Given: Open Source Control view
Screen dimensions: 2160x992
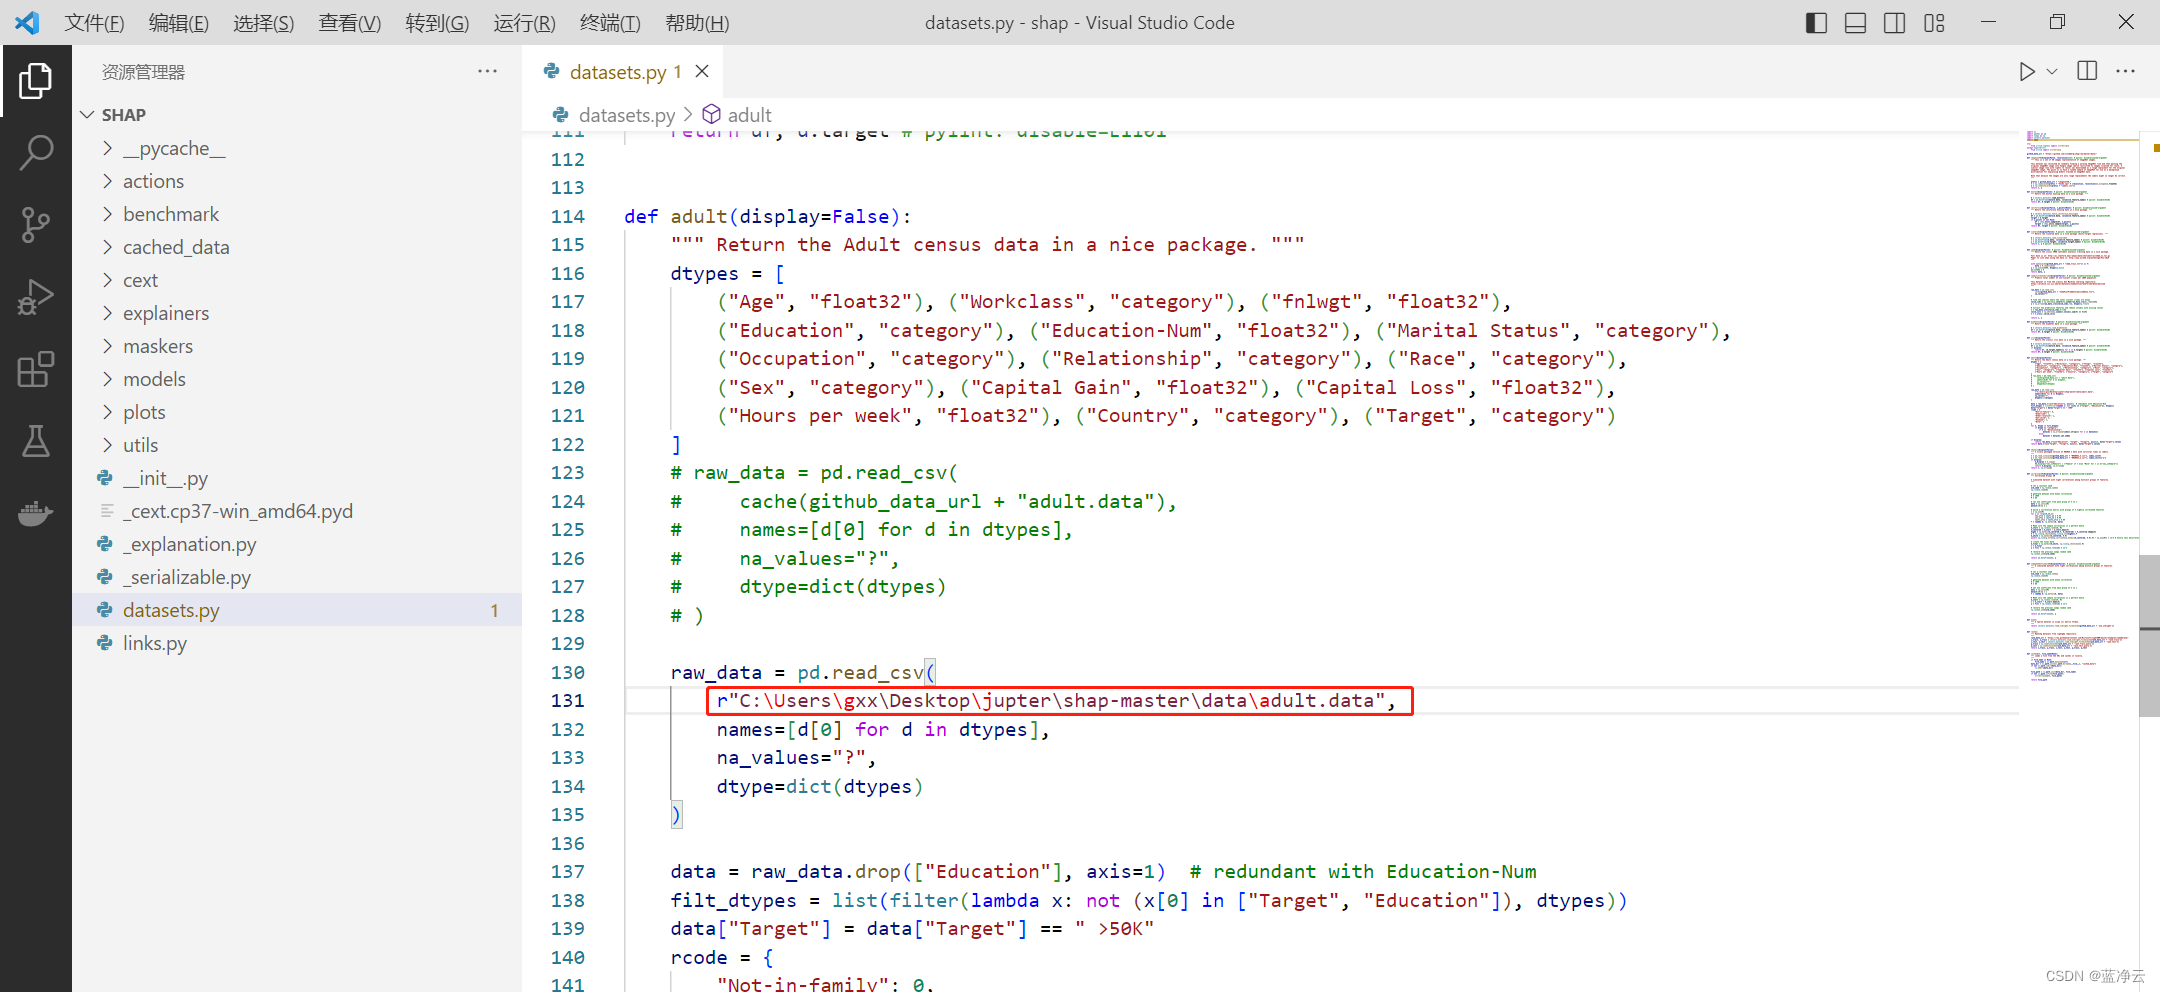Looking at the screenshot, I should (36, 225).
